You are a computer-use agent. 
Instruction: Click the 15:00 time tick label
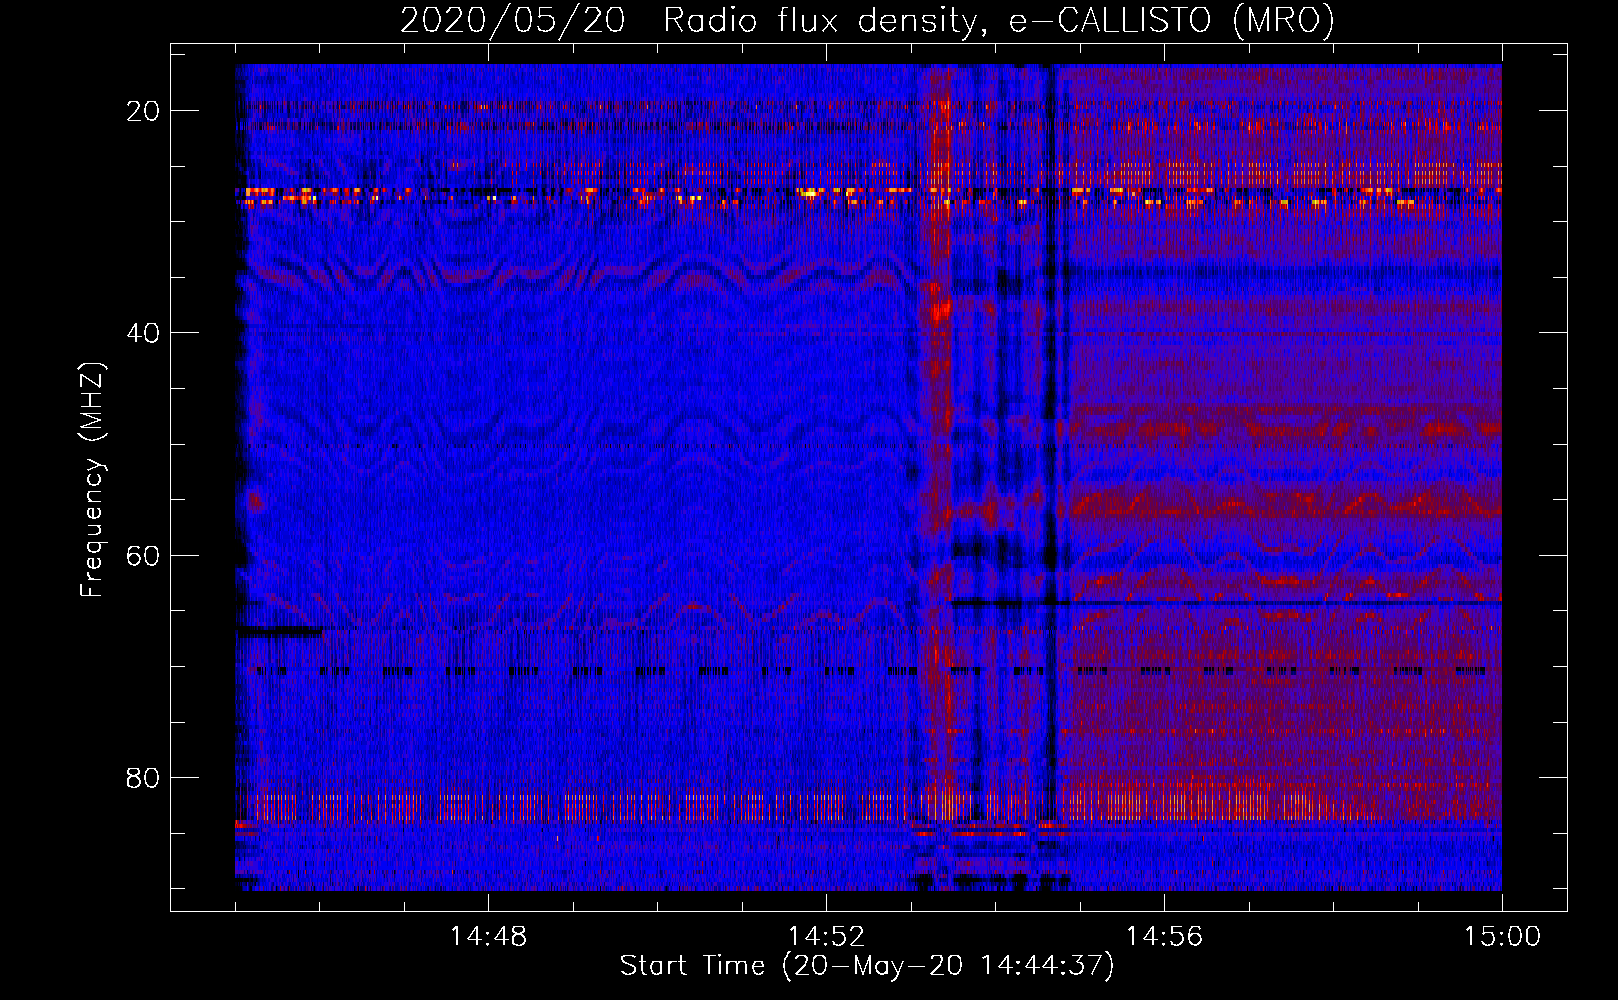[1502, 937]
